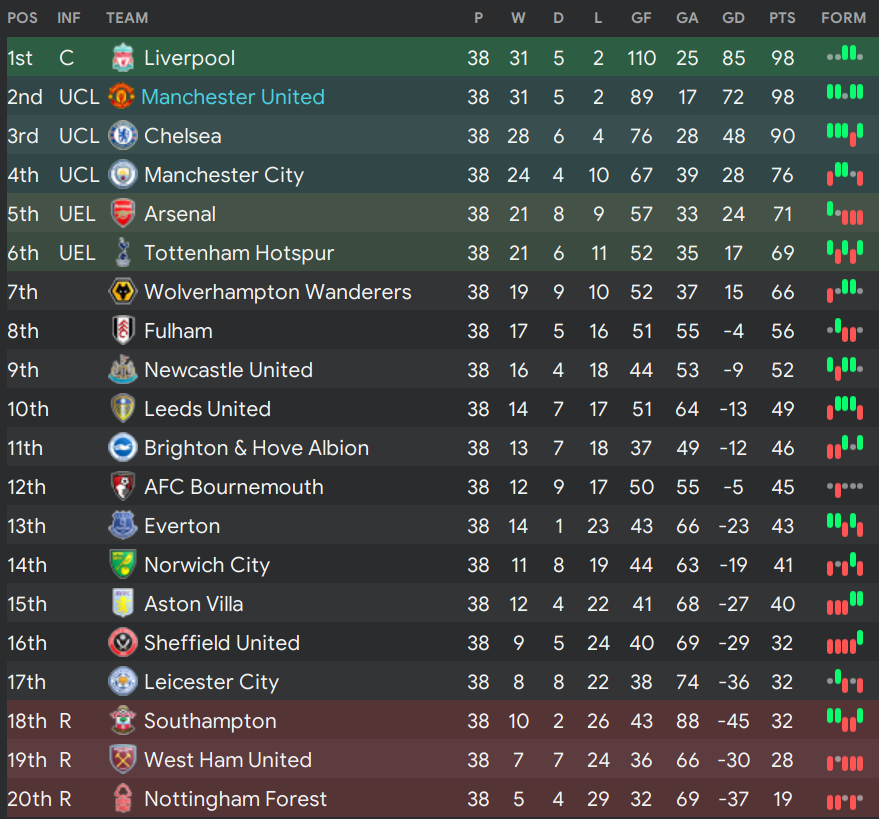Click the Arsenal club badge
The image size is (879, 819).
123,214
